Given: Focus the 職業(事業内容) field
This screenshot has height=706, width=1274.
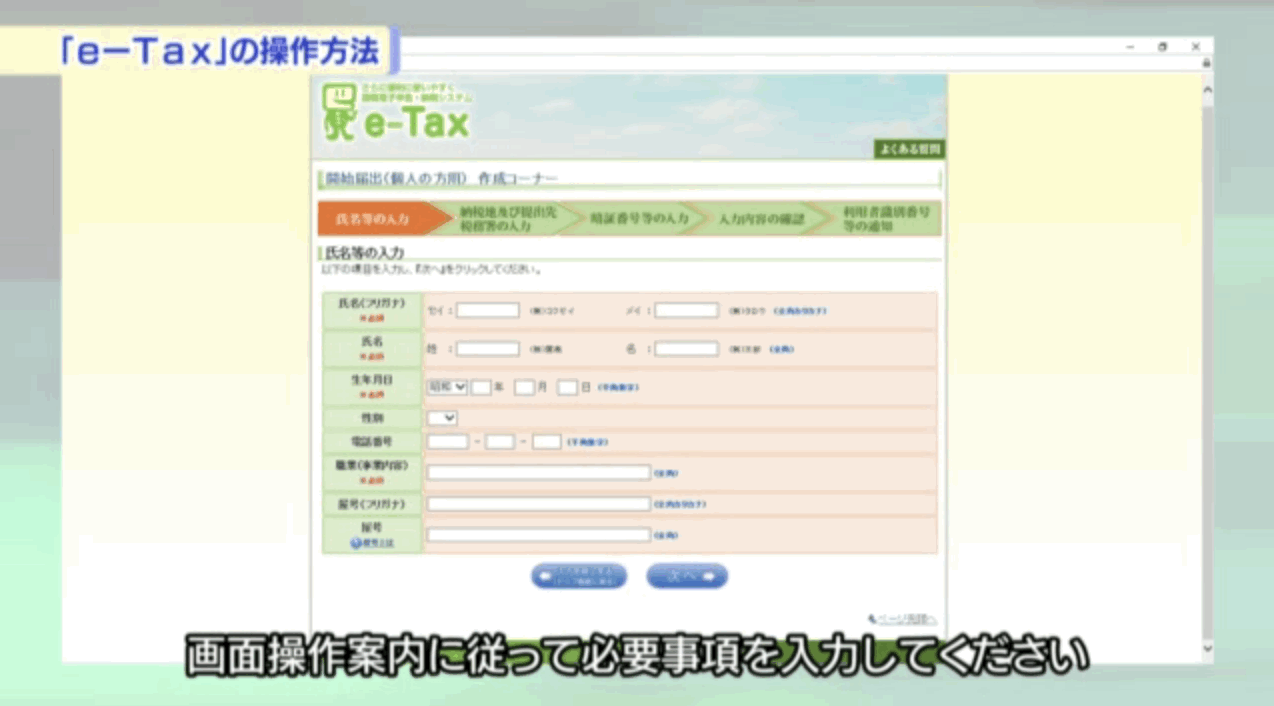Looking at the screenshot, I should pyautogui.click(x=539, y=472).
